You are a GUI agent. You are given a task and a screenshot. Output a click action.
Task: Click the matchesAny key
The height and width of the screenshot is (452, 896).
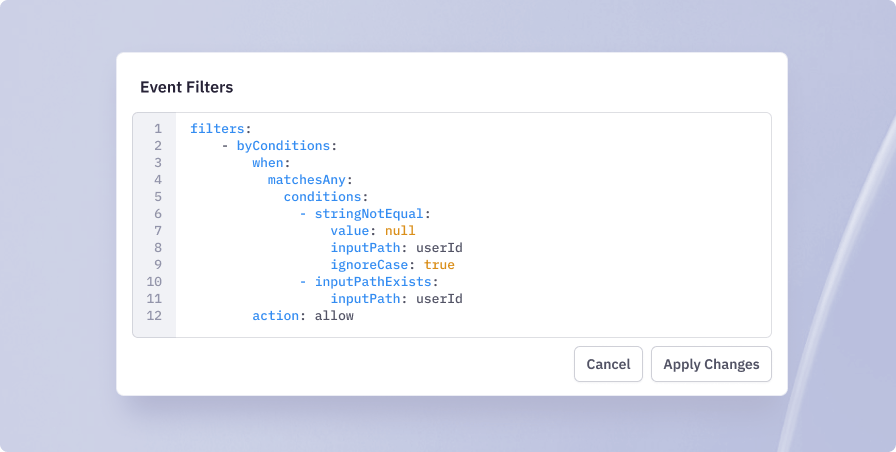click(x=307, y=180)
